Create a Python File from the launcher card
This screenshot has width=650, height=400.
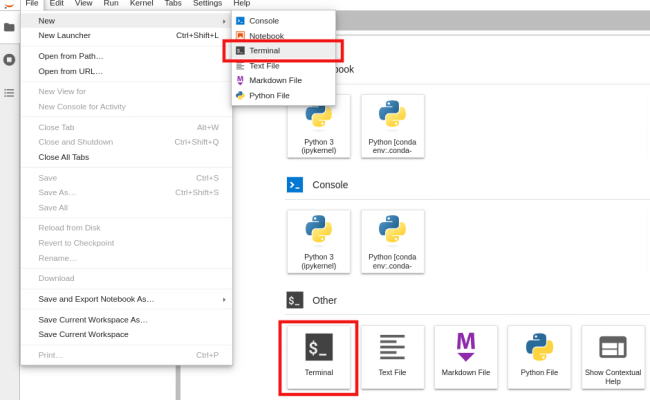(x=539, y=357)
